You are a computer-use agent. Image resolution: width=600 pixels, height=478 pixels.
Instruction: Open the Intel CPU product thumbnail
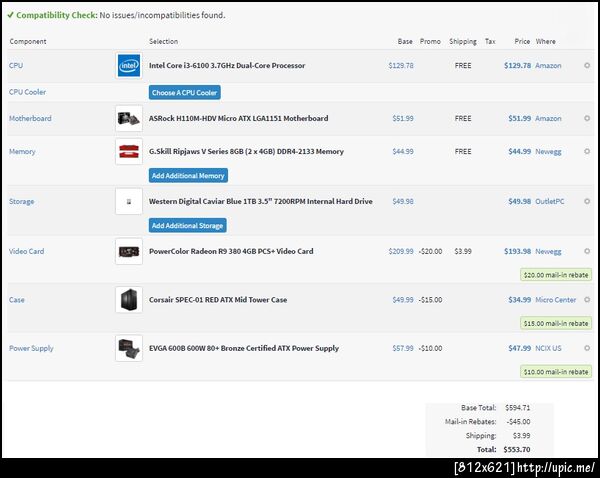pos(129,65)
